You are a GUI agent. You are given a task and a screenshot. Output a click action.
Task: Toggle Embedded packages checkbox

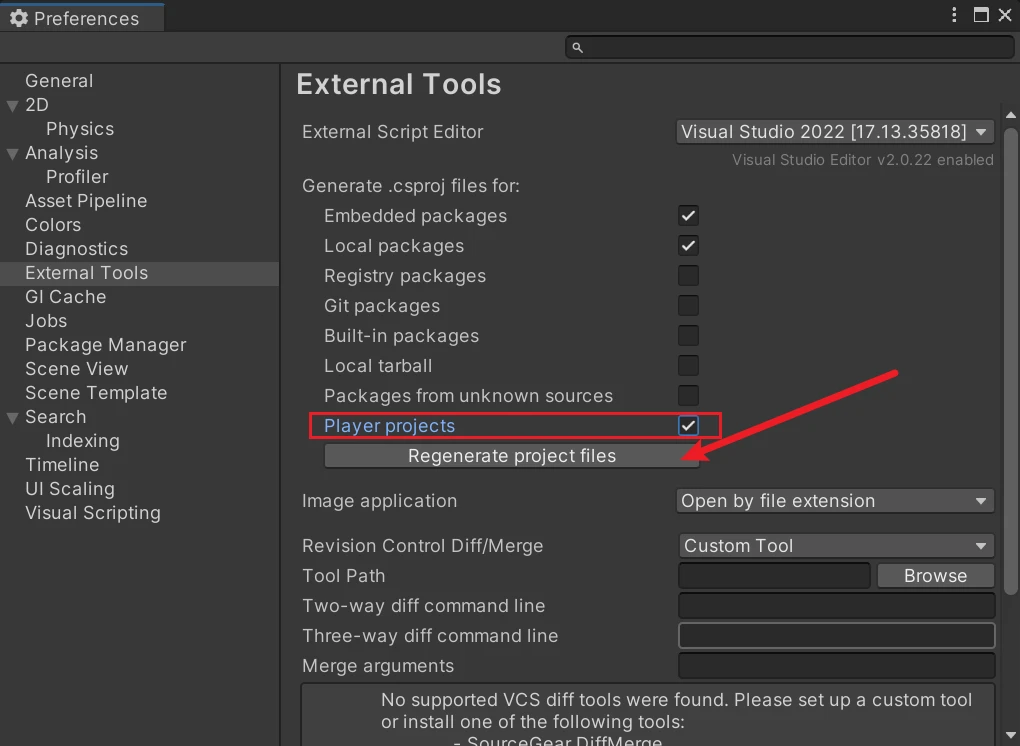point(688,216)
